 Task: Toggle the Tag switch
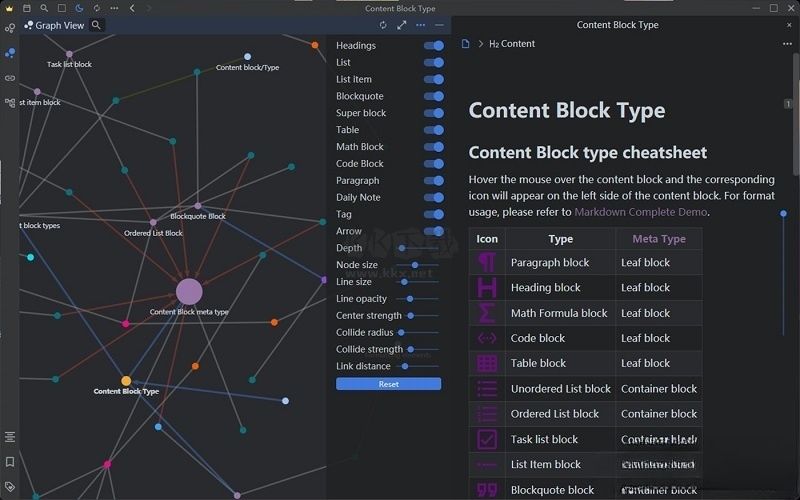[434, 214]
